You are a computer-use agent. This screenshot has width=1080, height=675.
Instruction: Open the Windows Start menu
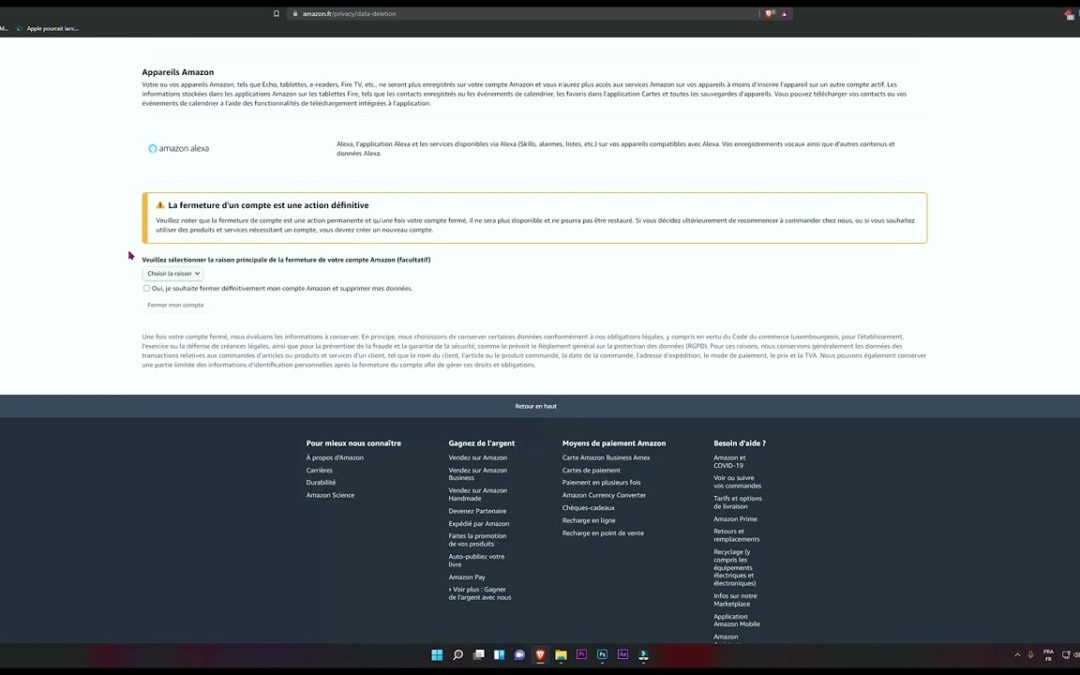tap(437, 655)
